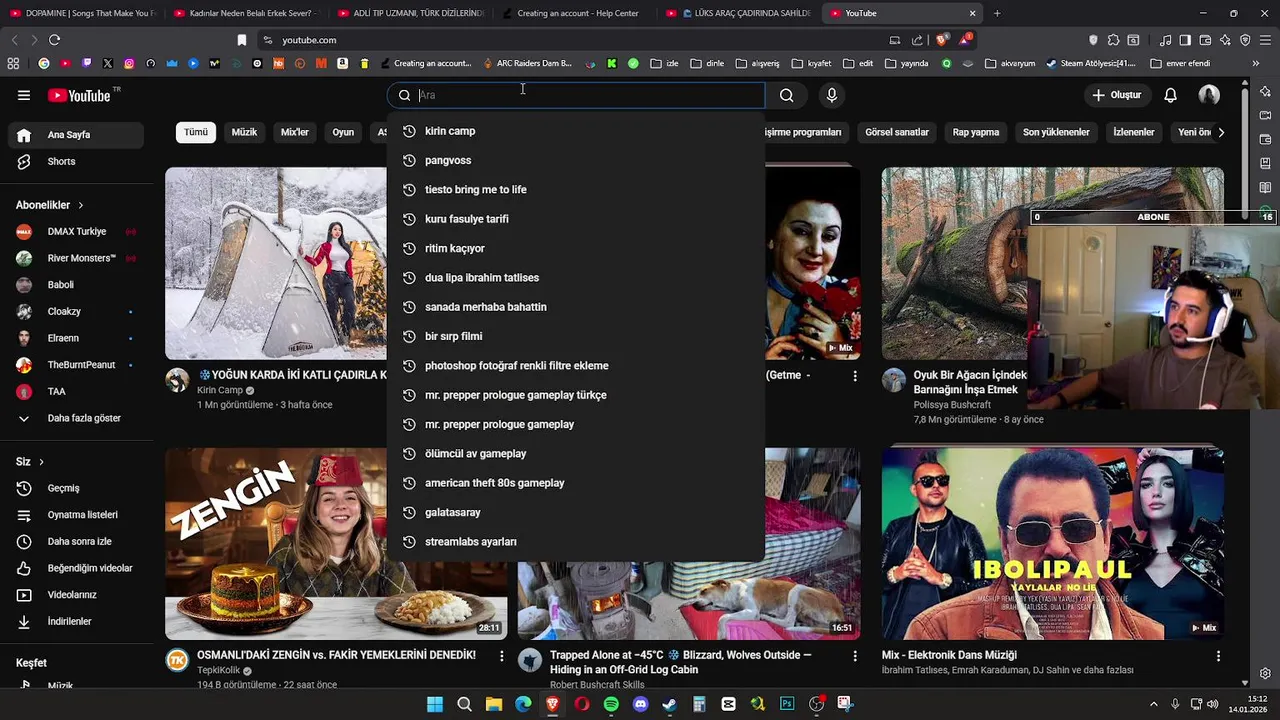Viewport: 1280px width, 720px height.
Task: Open DMAX Turkiye subscription channel
Action: 76,232
